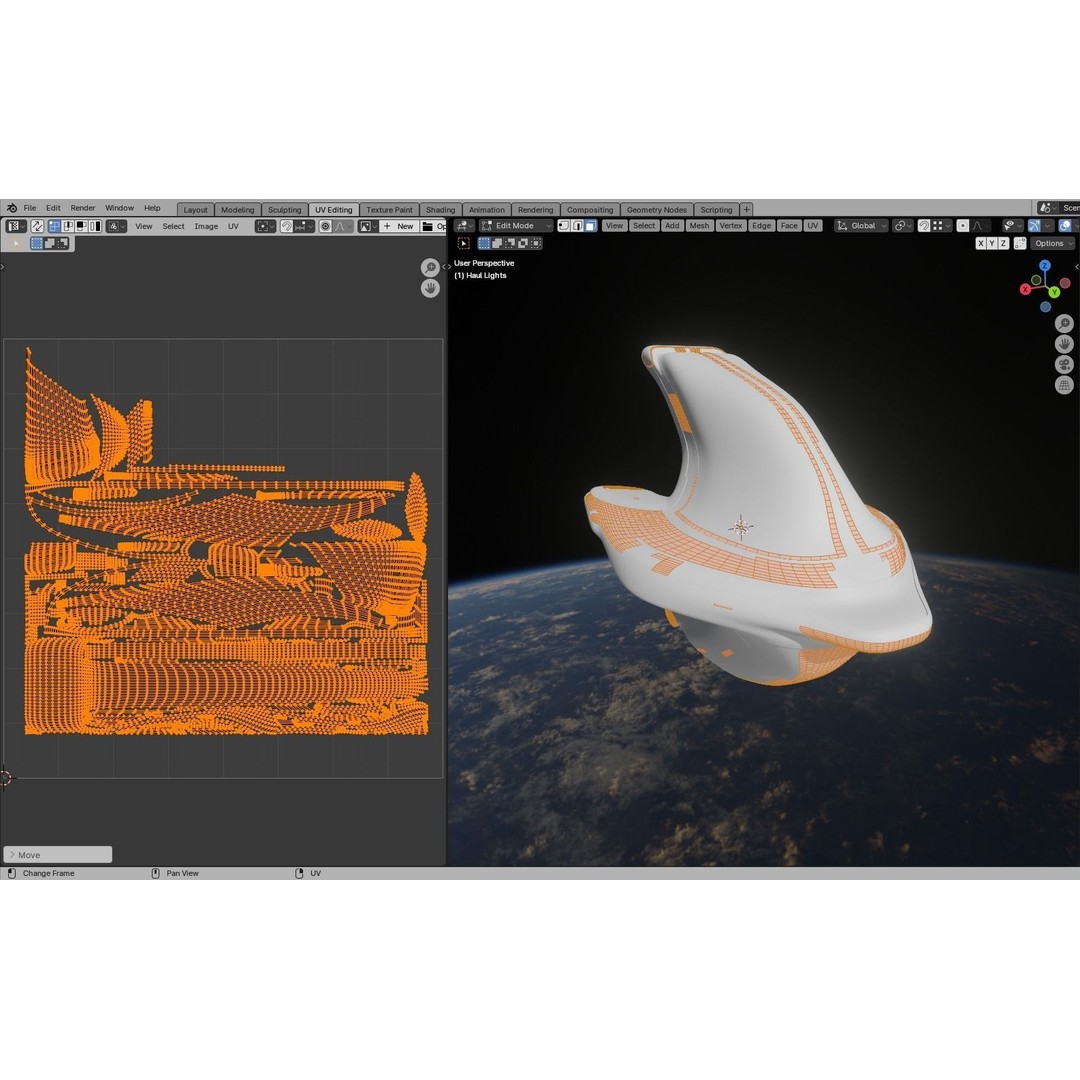The width and height of the screenshot is (1080, 1080).
Task: Switch to the Texture Paint workspace tab
Action: pos(389,209)
